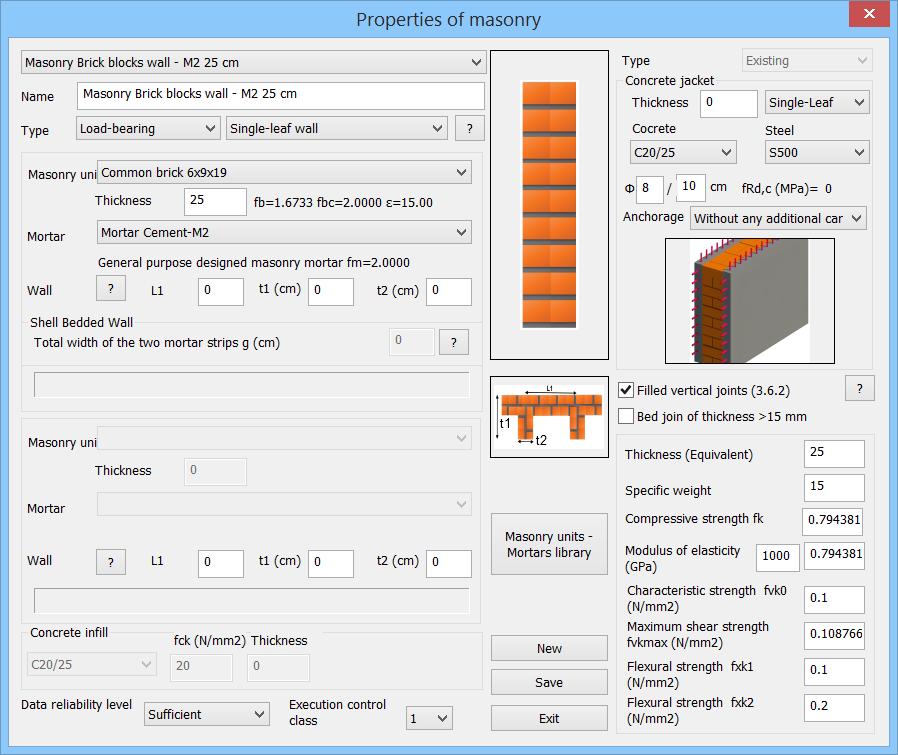Click the Maximum shear strength fvkmax field
The image size is (898, 755).
point(834,636)
